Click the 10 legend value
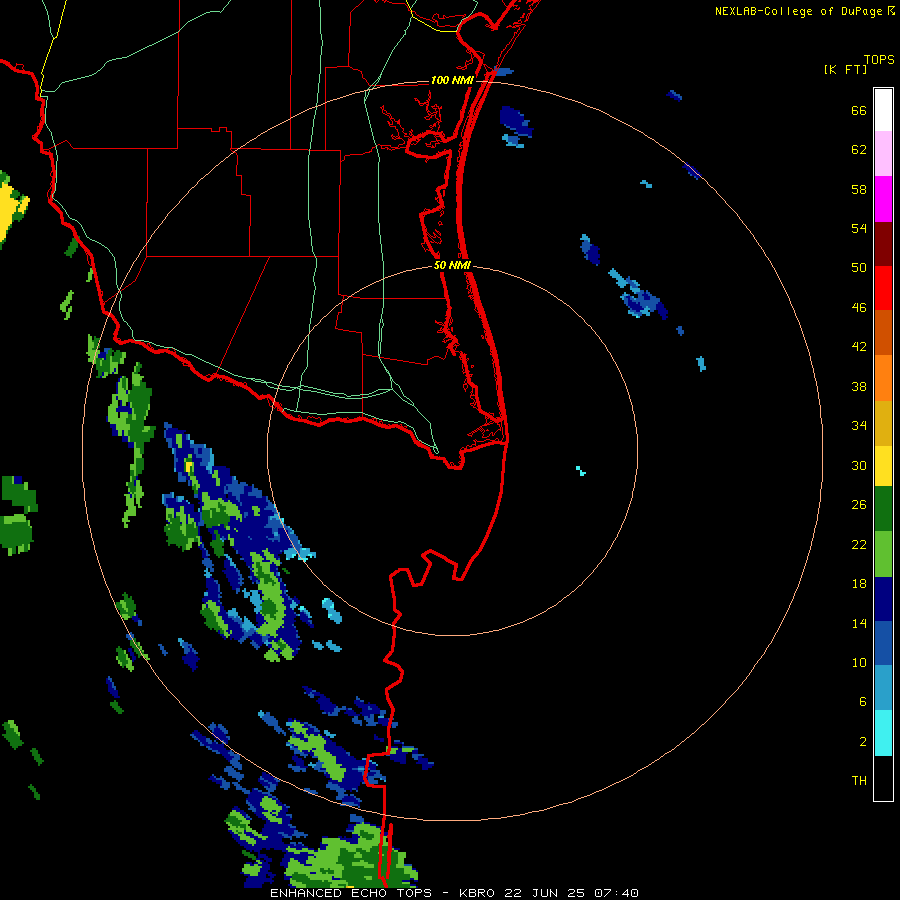The image size is (900, 900). click(x=859, y=662)
